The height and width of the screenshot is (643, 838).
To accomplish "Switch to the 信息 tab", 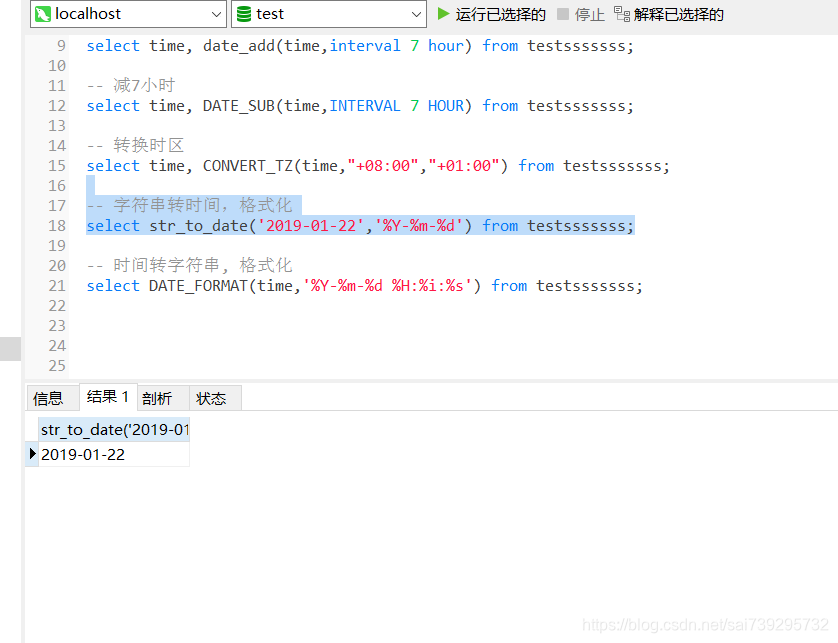I will [50, 397].
